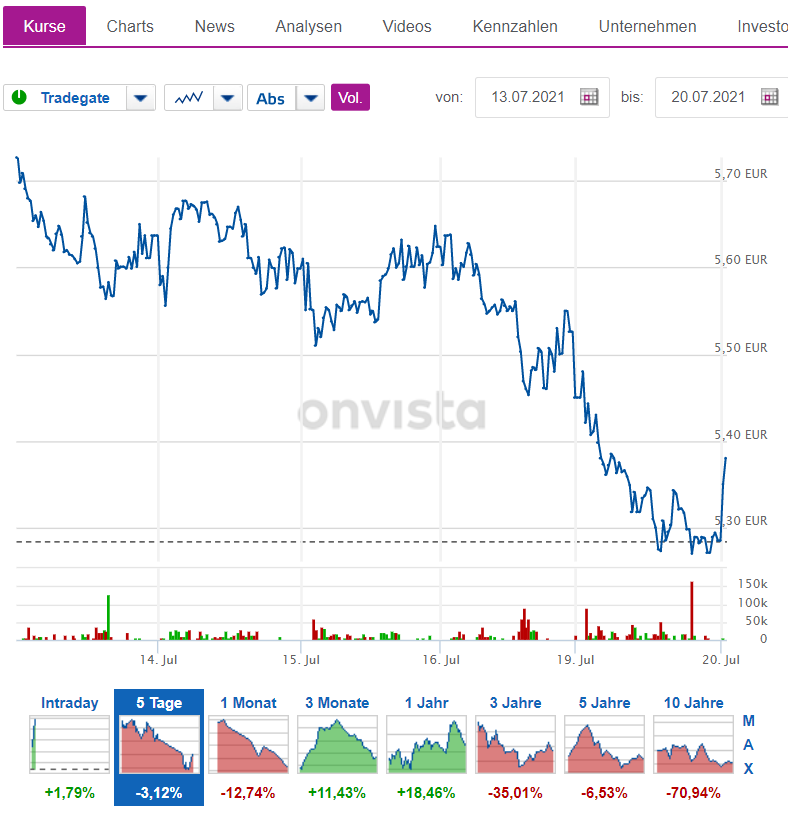The image size is (788, 813).
Task: Select Tradegate exchange button
Action: pyautogui.click(x=75, y=97)
